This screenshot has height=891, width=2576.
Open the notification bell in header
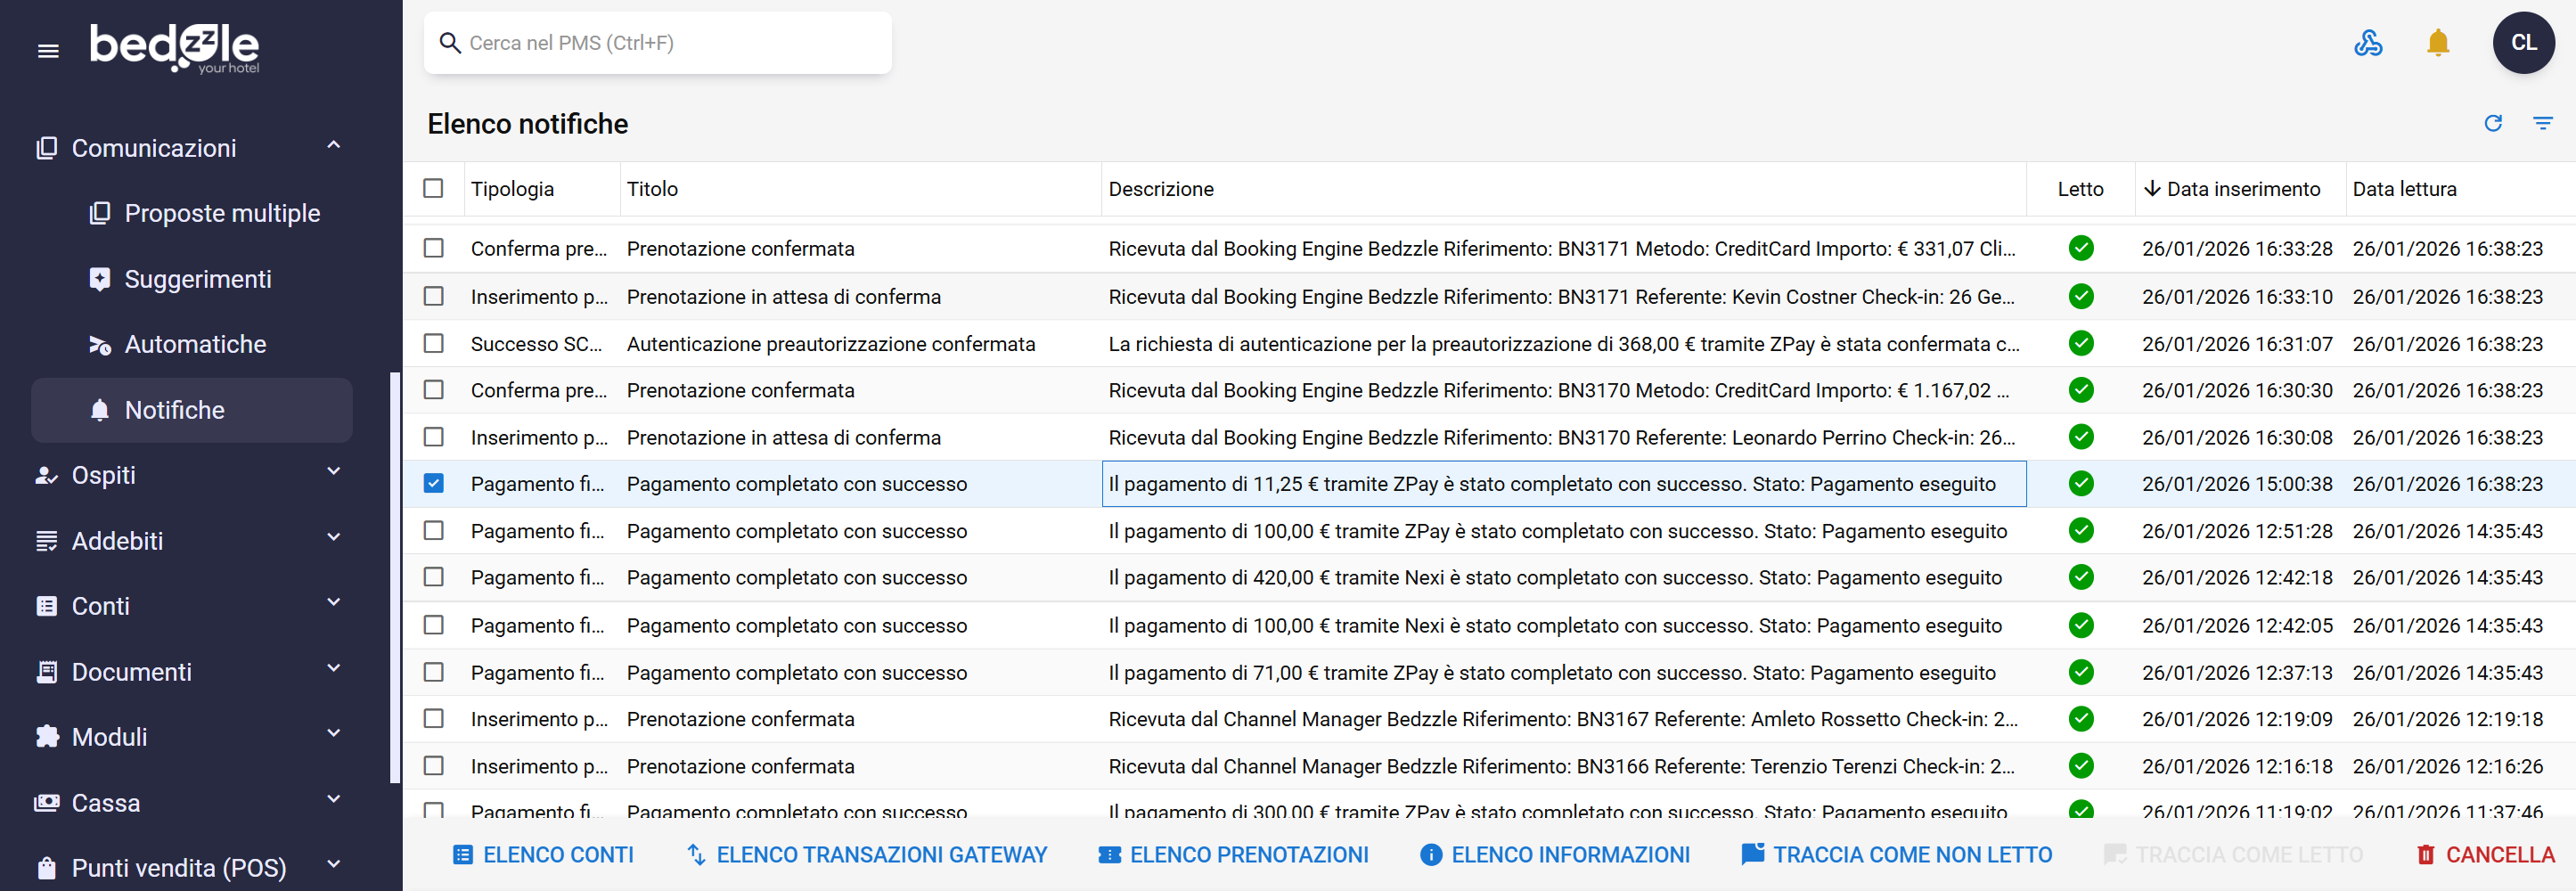(2437, 43)
